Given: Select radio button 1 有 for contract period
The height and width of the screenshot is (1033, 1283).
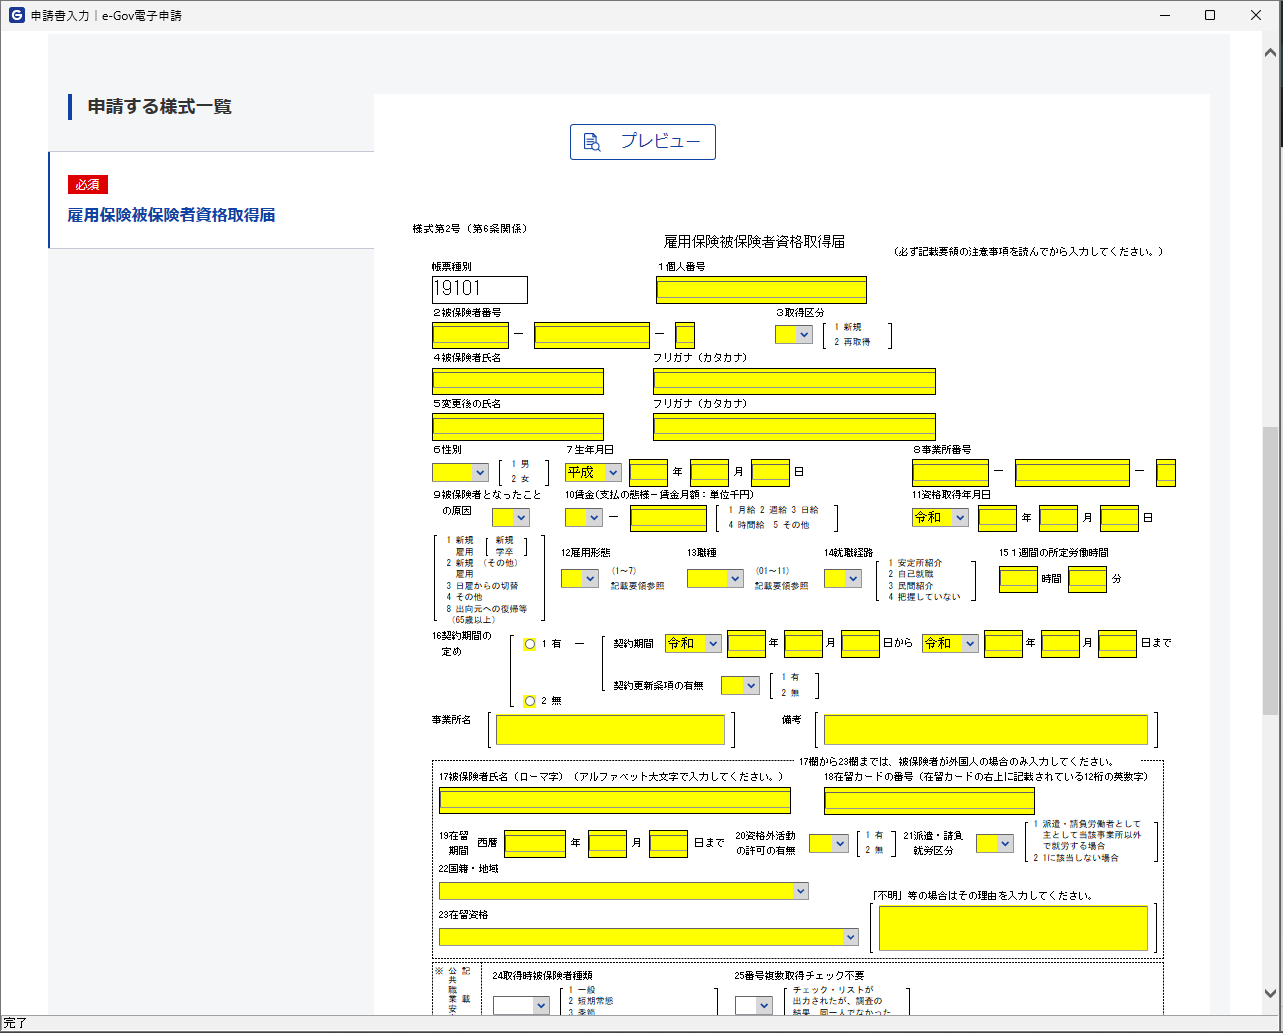Looking at the screenshot, I should coord(530,644).
